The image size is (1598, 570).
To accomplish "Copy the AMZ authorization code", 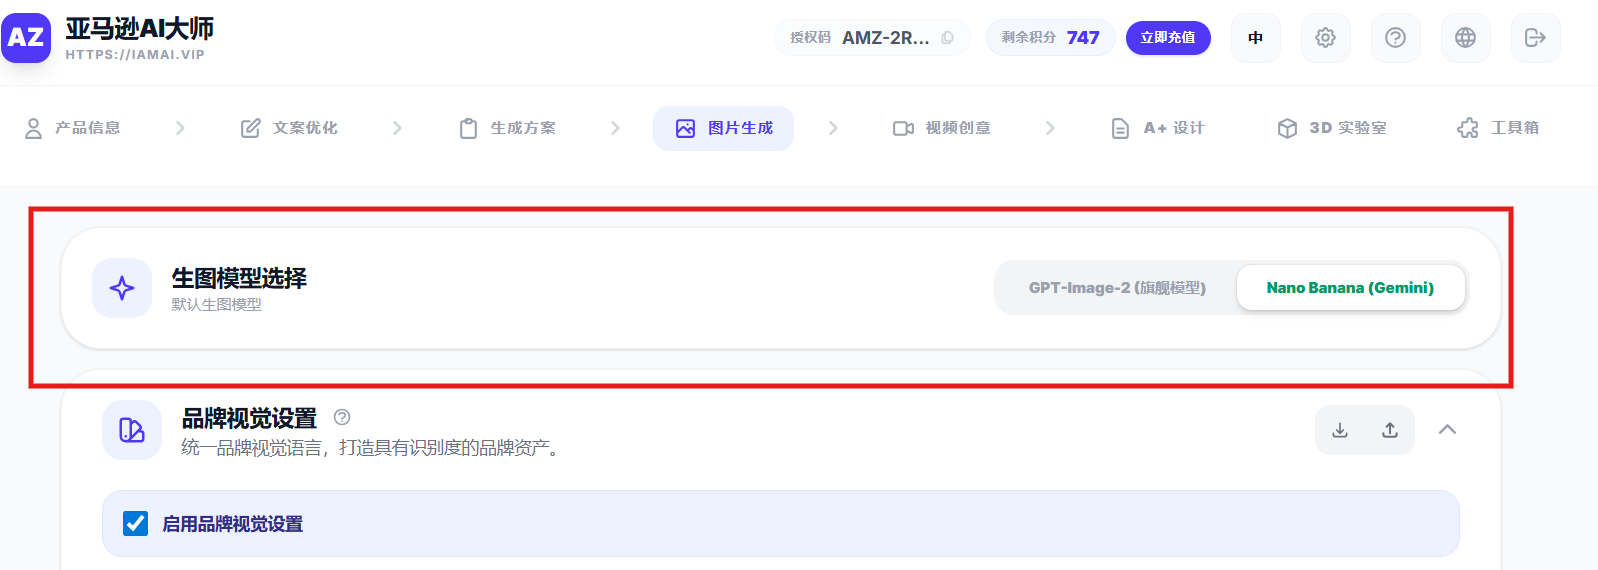I will click(x=947, y=38).
